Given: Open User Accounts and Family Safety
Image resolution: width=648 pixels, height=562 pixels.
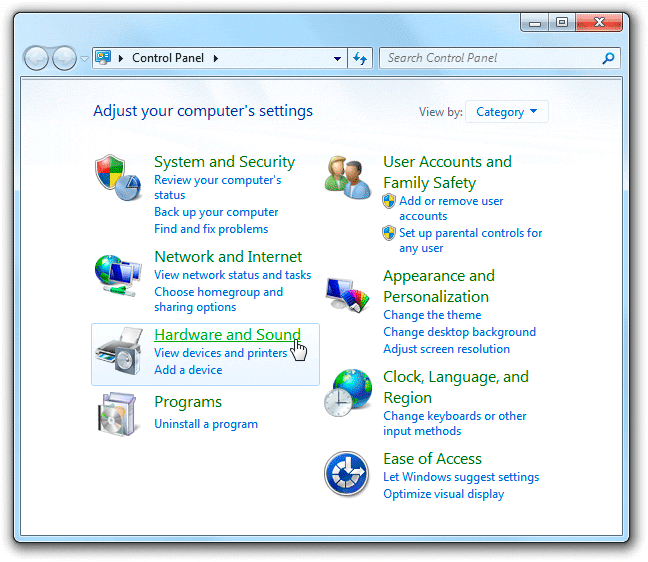Looking at the screenshot, I should click(447, 172).
